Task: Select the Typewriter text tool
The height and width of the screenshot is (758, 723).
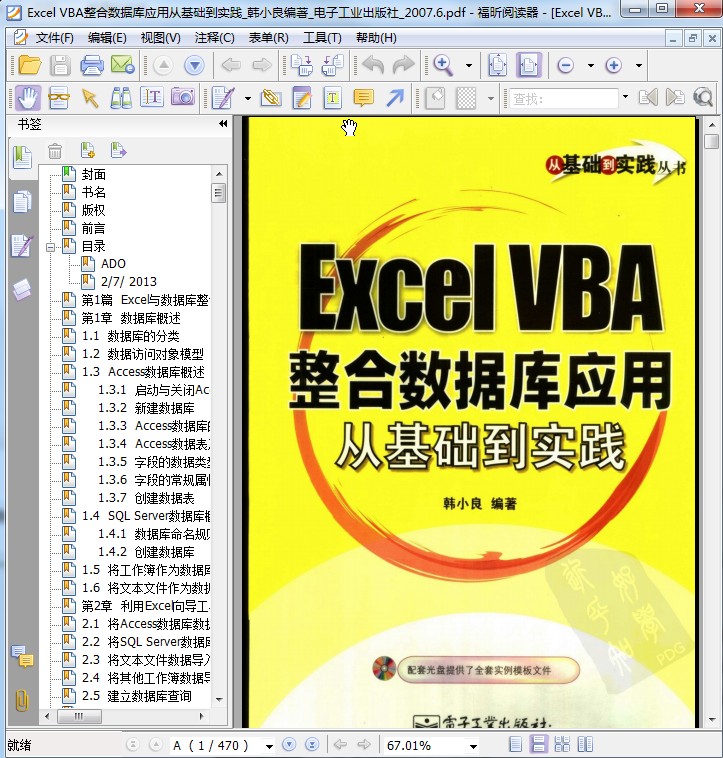Action: 333,98
